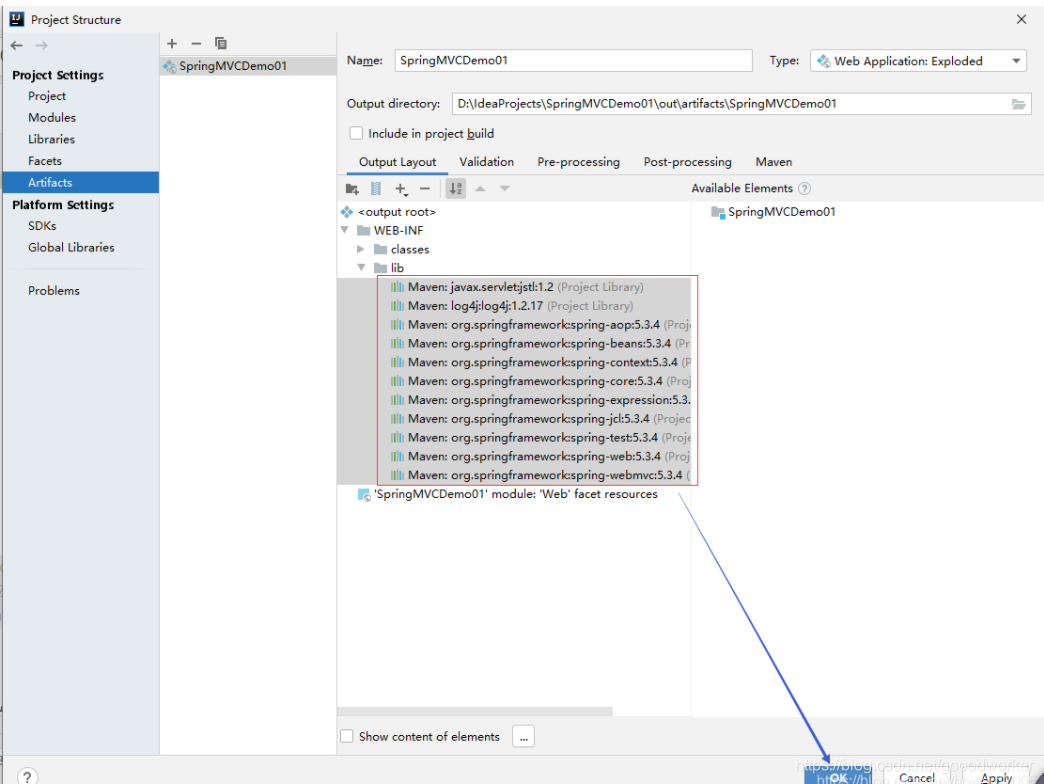
Task: Close the Project Structure dialog
Action: 1021,19
